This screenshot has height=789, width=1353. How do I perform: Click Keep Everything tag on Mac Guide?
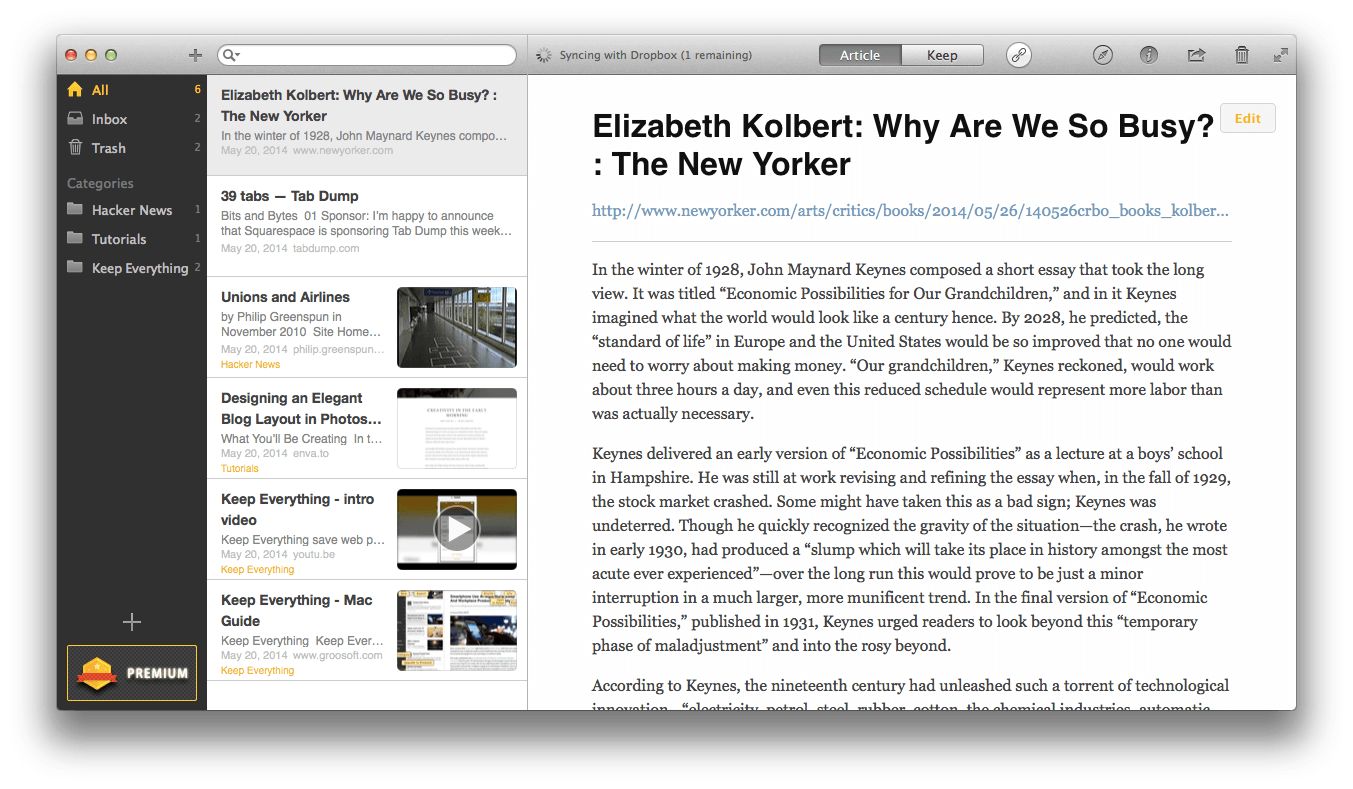click(258, 670)
